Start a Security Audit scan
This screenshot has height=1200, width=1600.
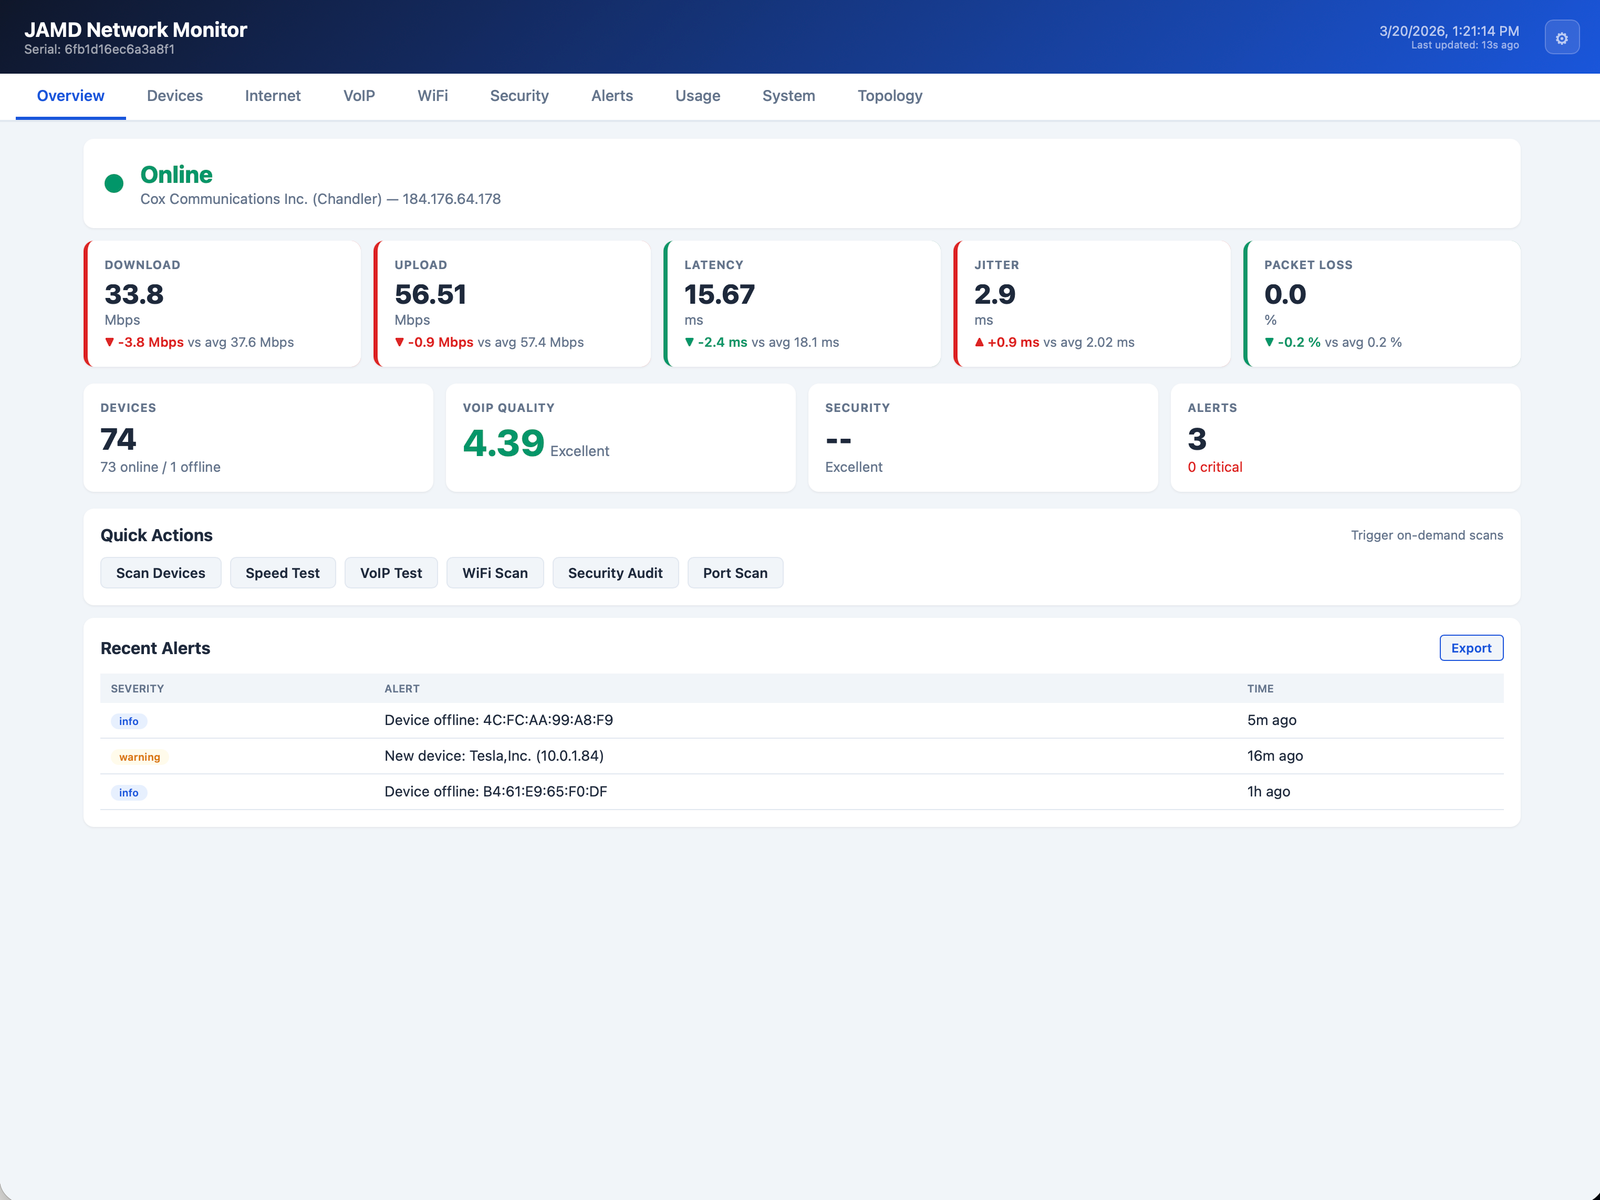[615, 572]
